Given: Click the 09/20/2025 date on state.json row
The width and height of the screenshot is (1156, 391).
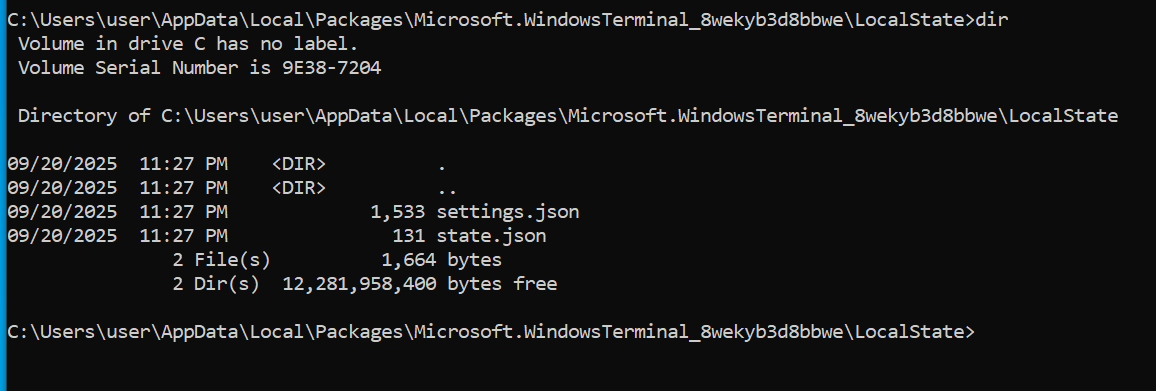Looking at the screenshot, I should pos(62,236).
